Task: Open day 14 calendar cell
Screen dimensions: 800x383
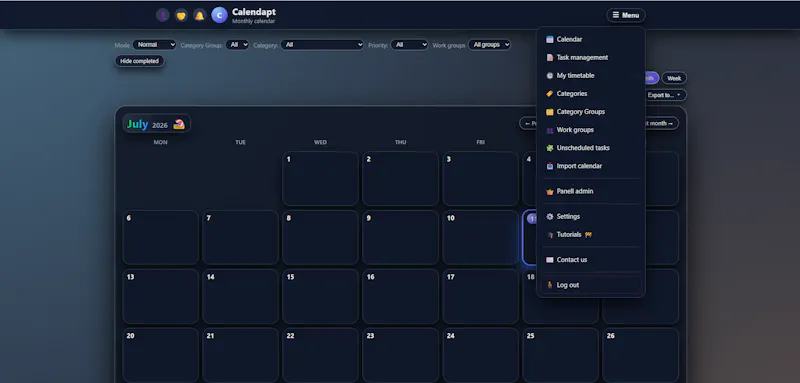Action: (240, 296)
